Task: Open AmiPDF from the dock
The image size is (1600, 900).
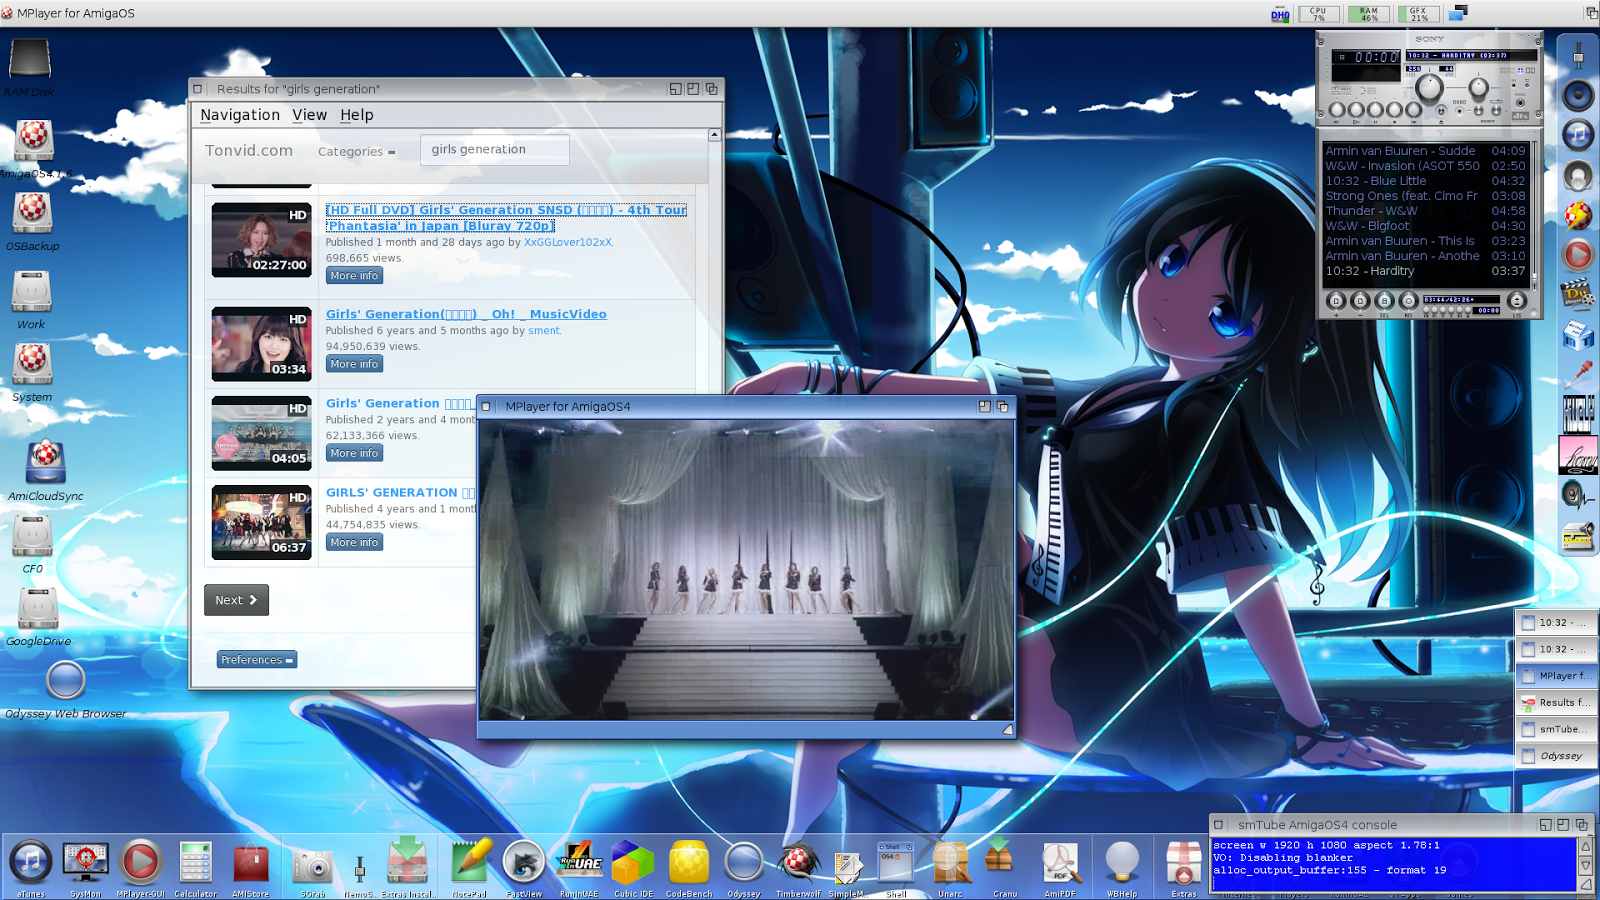Action: click(x=1060, y=863)
